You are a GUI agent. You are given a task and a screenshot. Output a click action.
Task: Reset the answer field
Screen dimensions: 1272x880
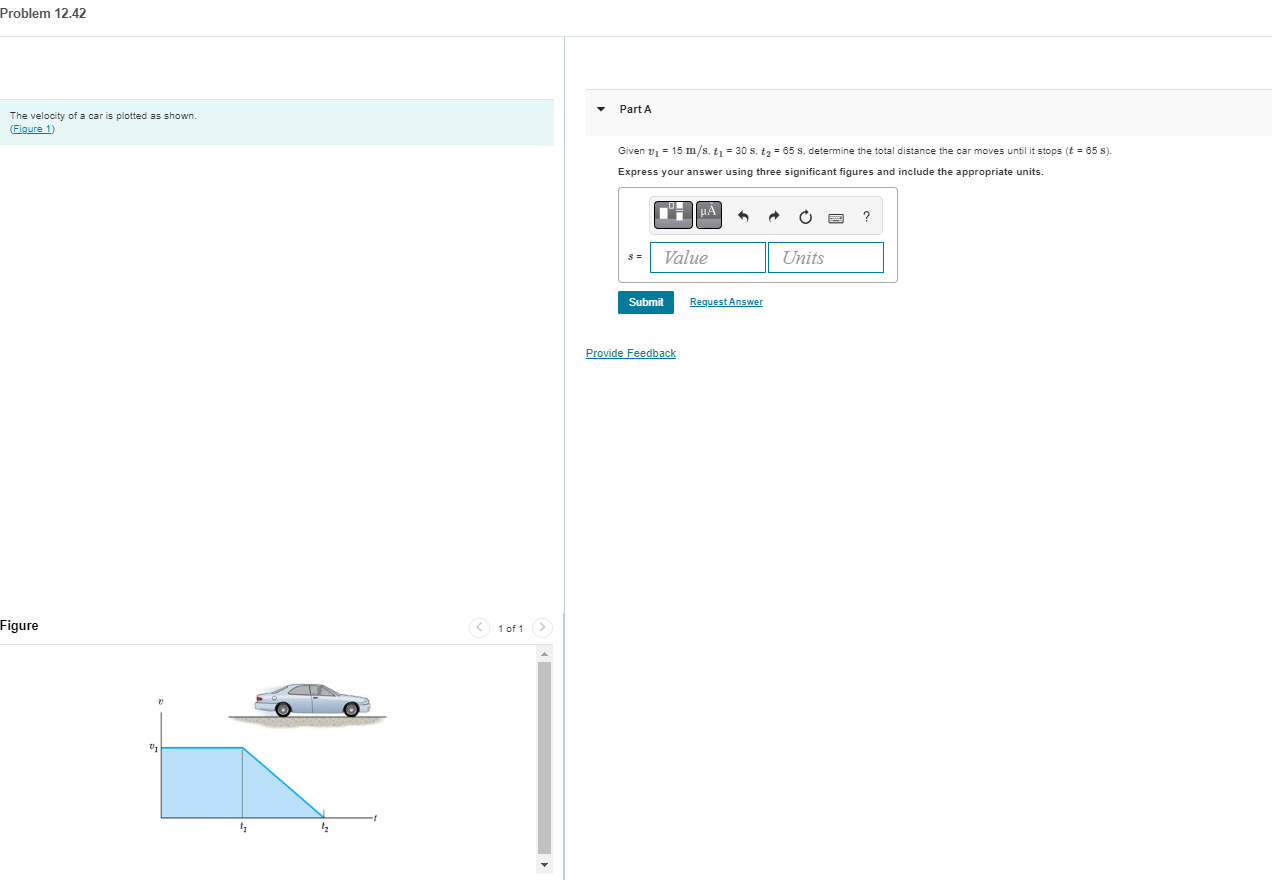coord(805,216)
